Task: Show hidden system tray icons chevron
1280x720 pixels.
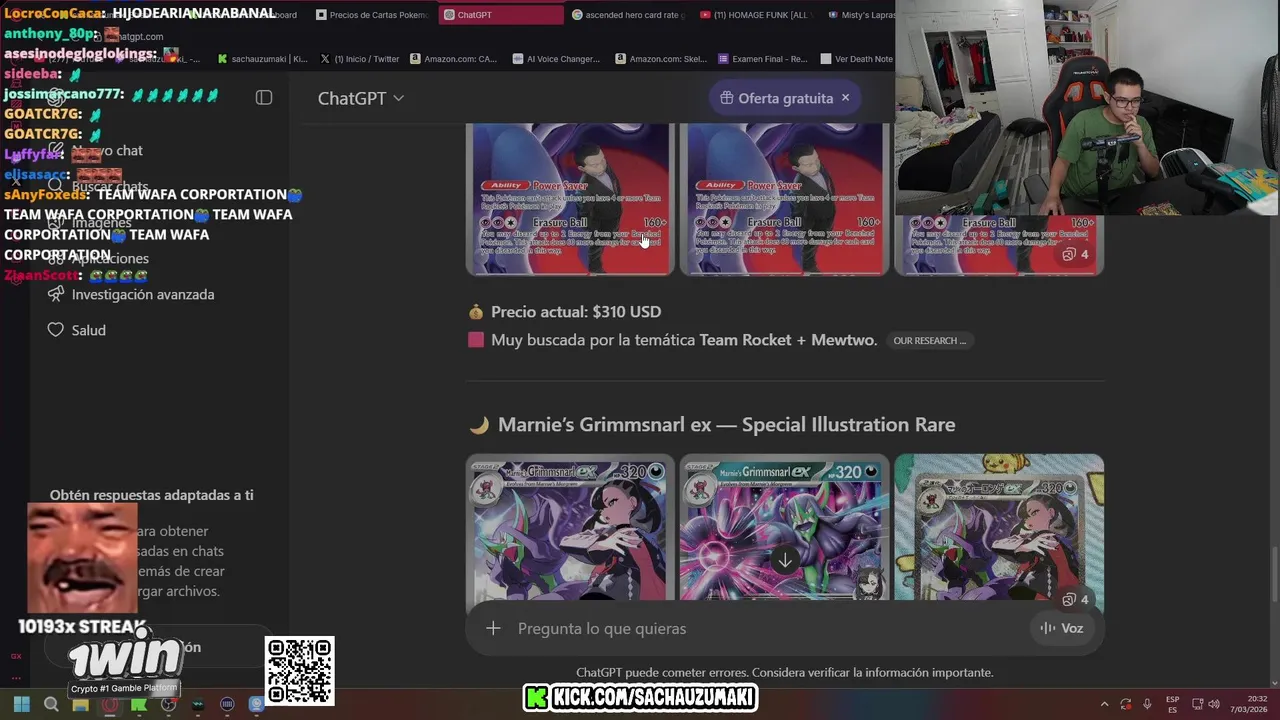Action: coord(1104,704)
